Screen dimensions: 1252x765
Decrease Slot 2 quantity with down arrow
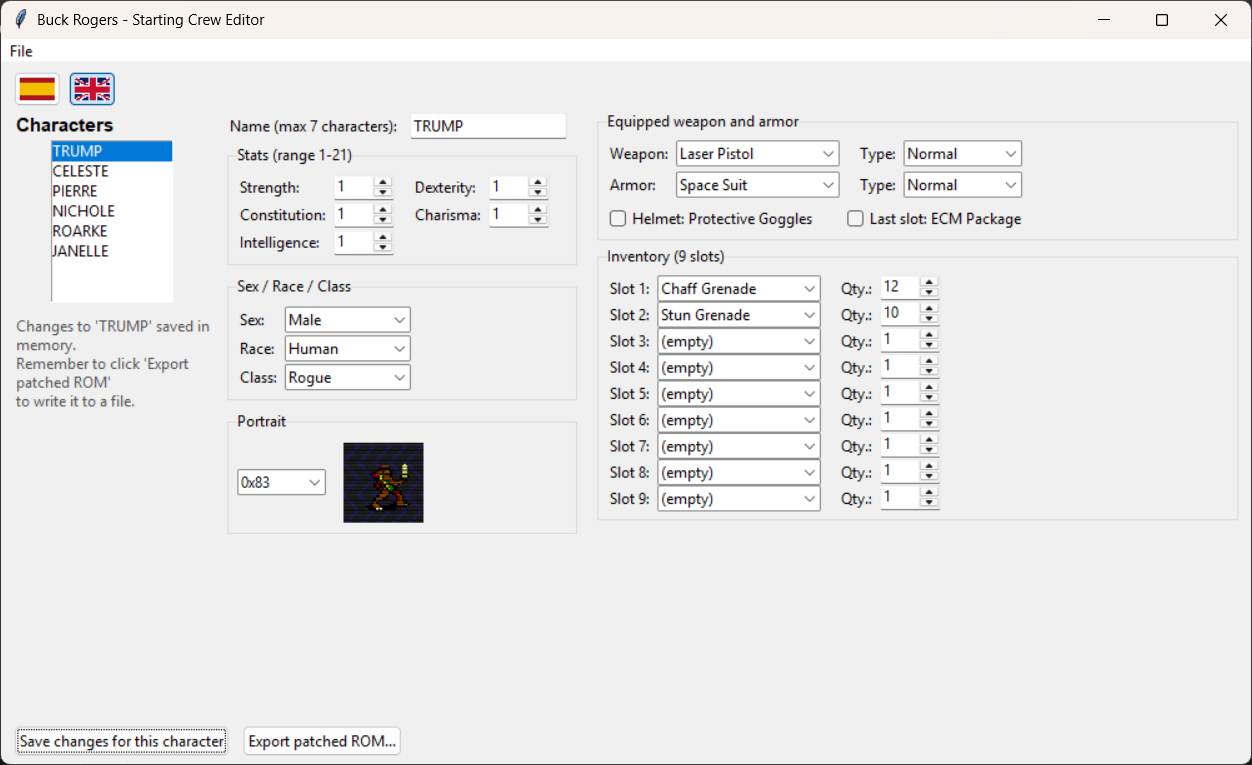(x=930, y=320)
